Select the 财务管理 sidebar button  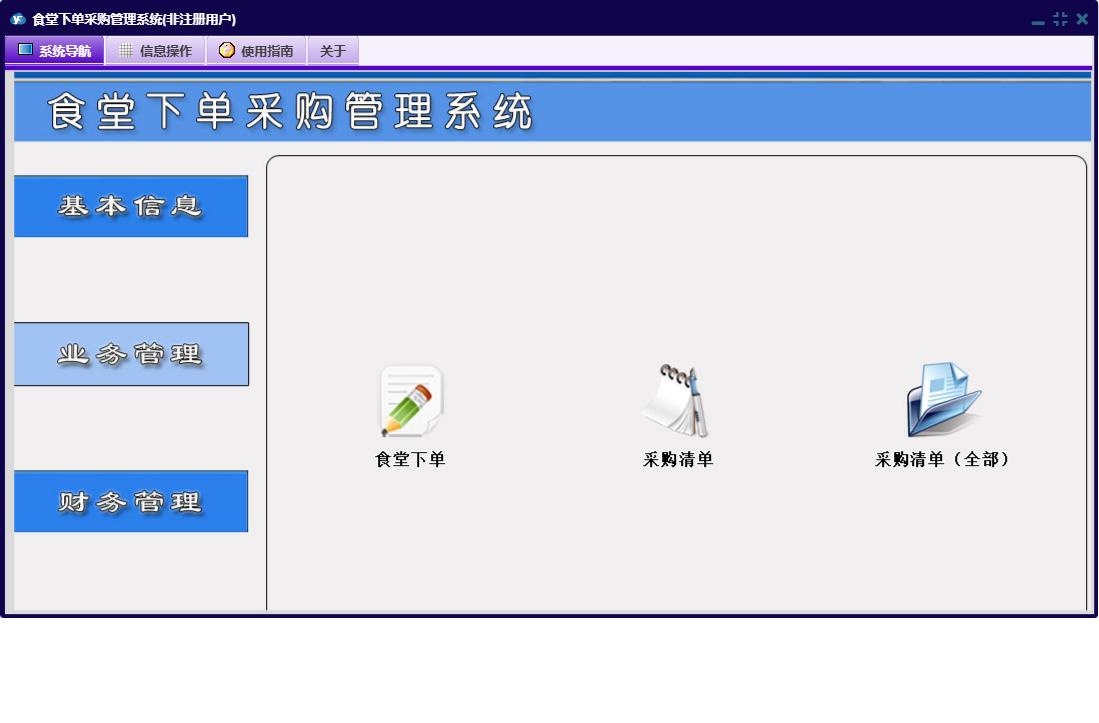pos(131,501)
